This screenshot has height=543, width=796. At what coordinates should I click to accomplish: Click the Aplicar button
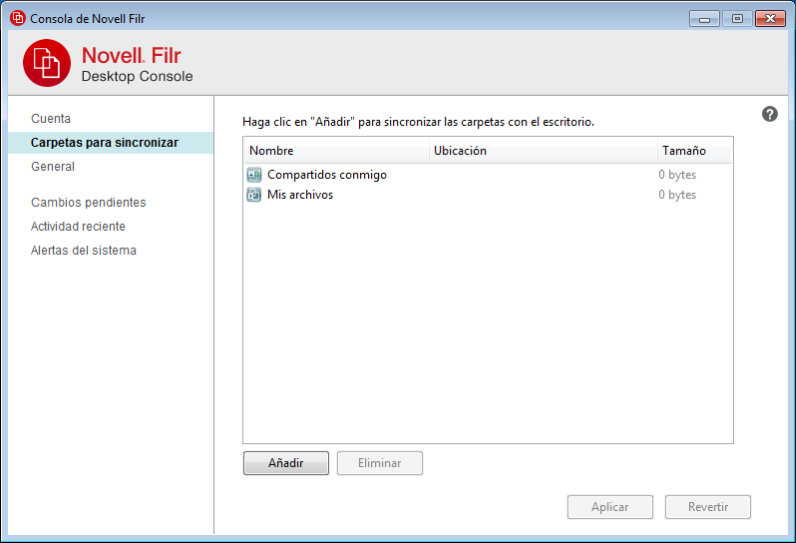(610, 507)
